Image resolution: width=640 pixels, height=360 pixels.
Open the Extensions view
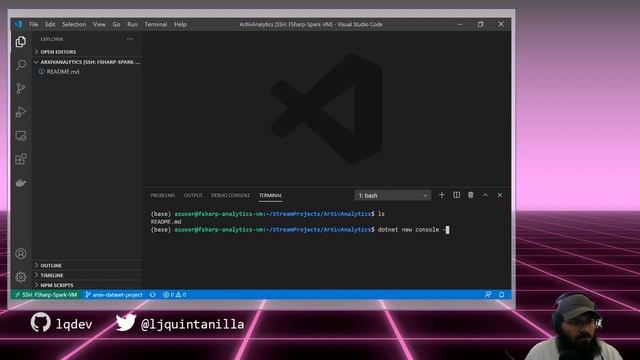(21, 159)
